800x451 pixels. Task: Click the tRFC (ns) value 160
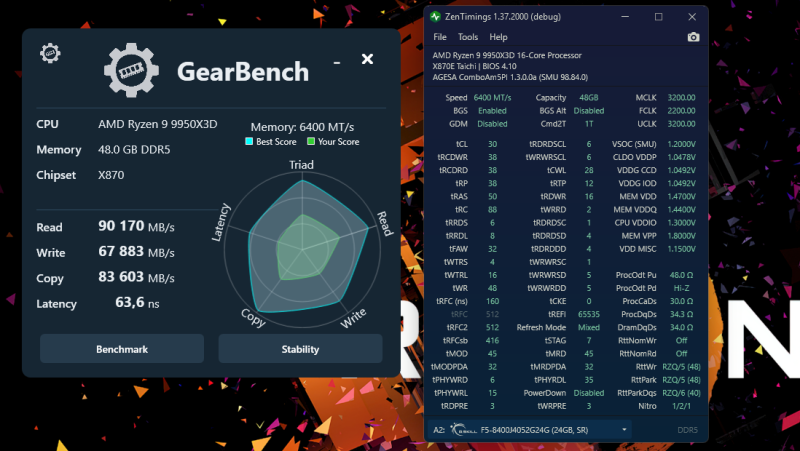click(x=492, y=301)
